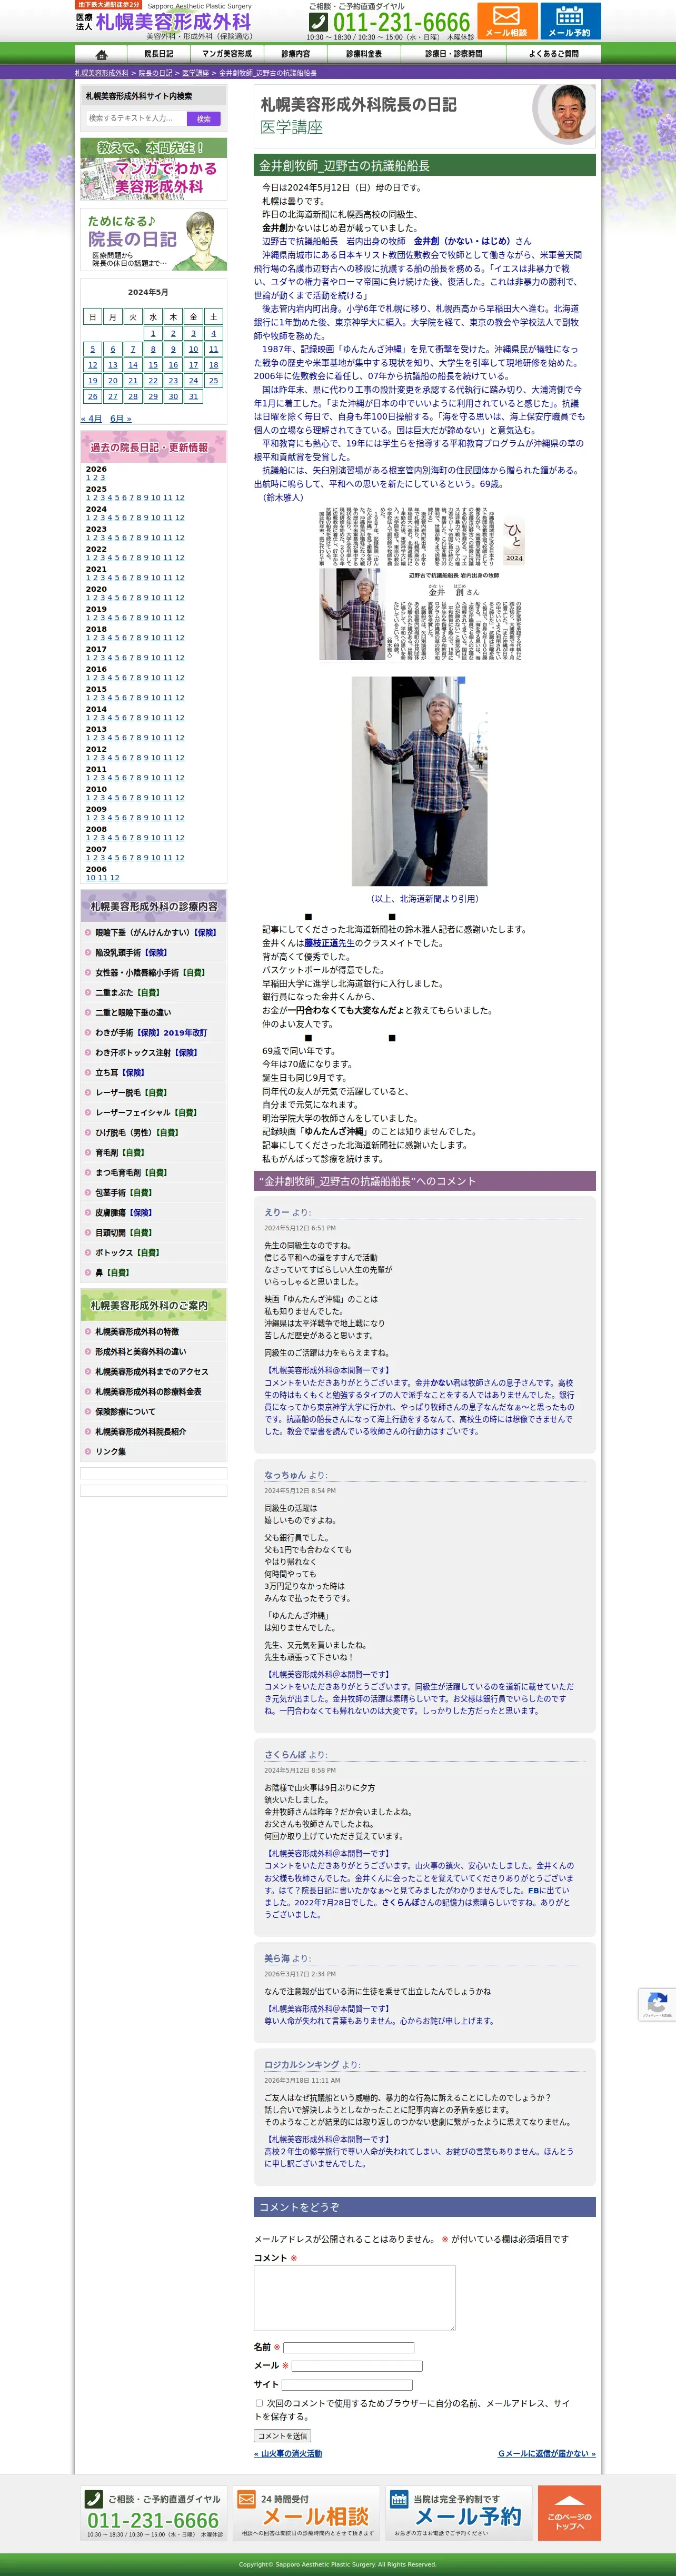676x2576 pixels.
Task: Click the 院長の日記 breadcrumb link
Action: (x=155, y=73)
